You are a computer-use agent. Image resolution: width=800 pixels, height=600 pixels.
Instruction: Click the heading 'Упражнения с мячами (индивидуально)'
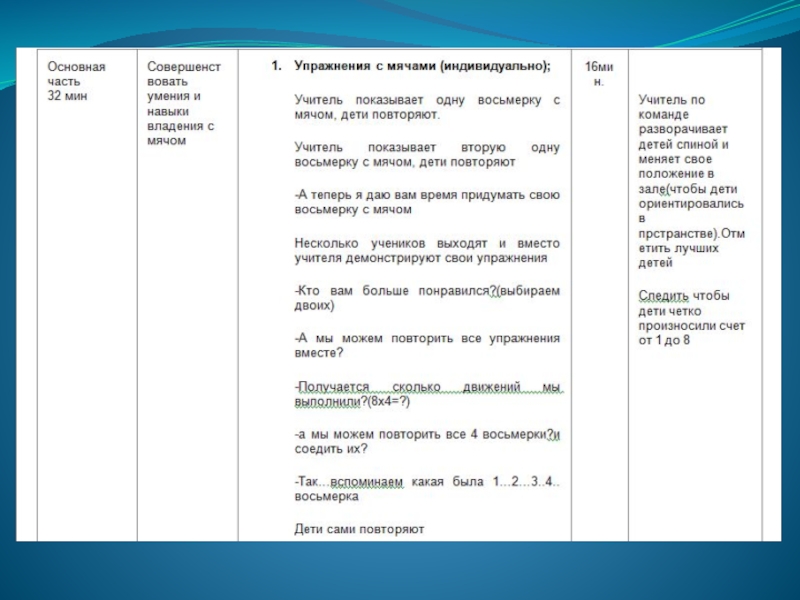[422, 66]
